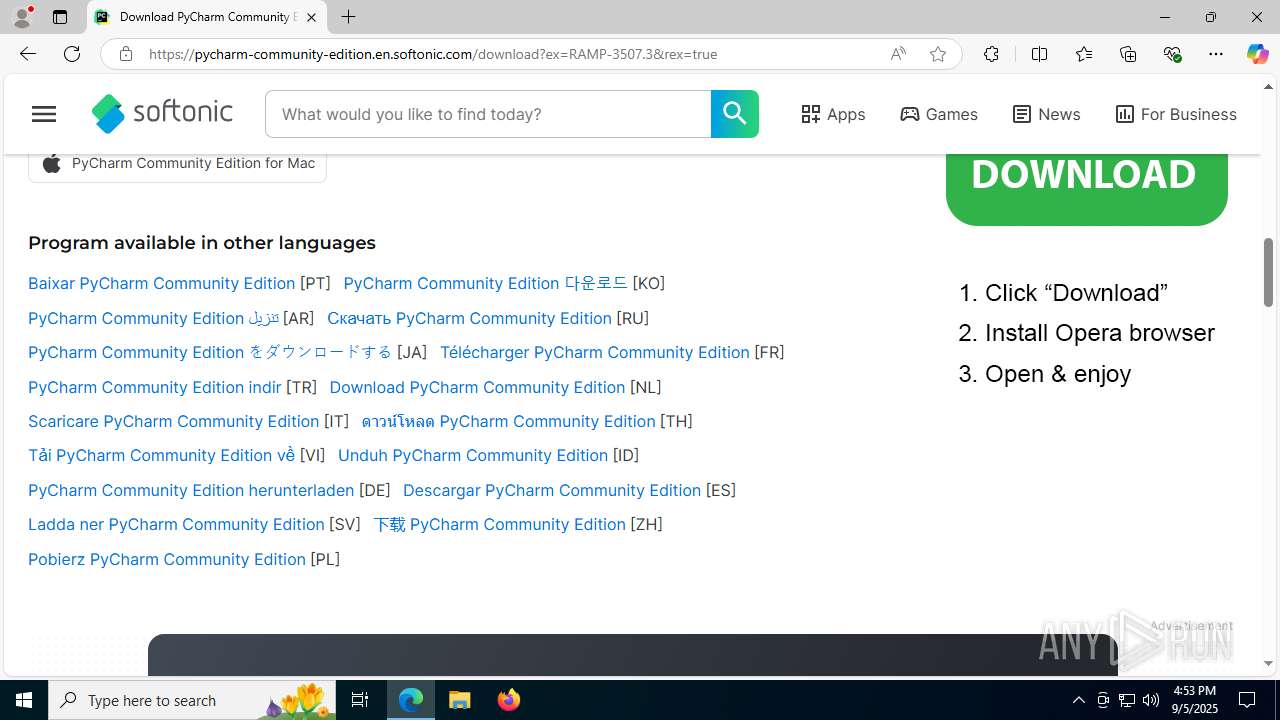
Task: Open the Thai [TH] PyCharm link
Action: tap(508, 421)
